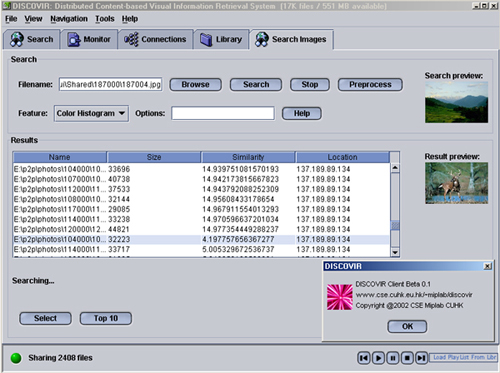
Task: Click results list scroll up arrow
Action: pyautogui.click(x=395, y=167)
